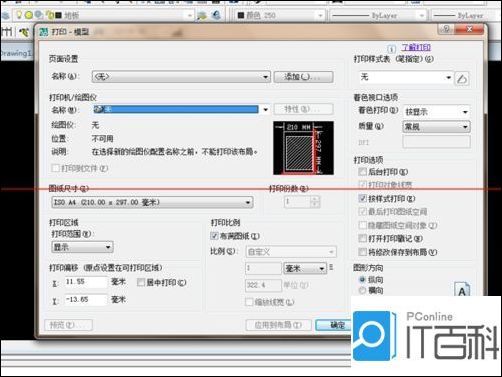The height and width of the screenshot is (377, 502).
Task: Open the 打印样式表 无 dropdown
Action: click(406, 78)
